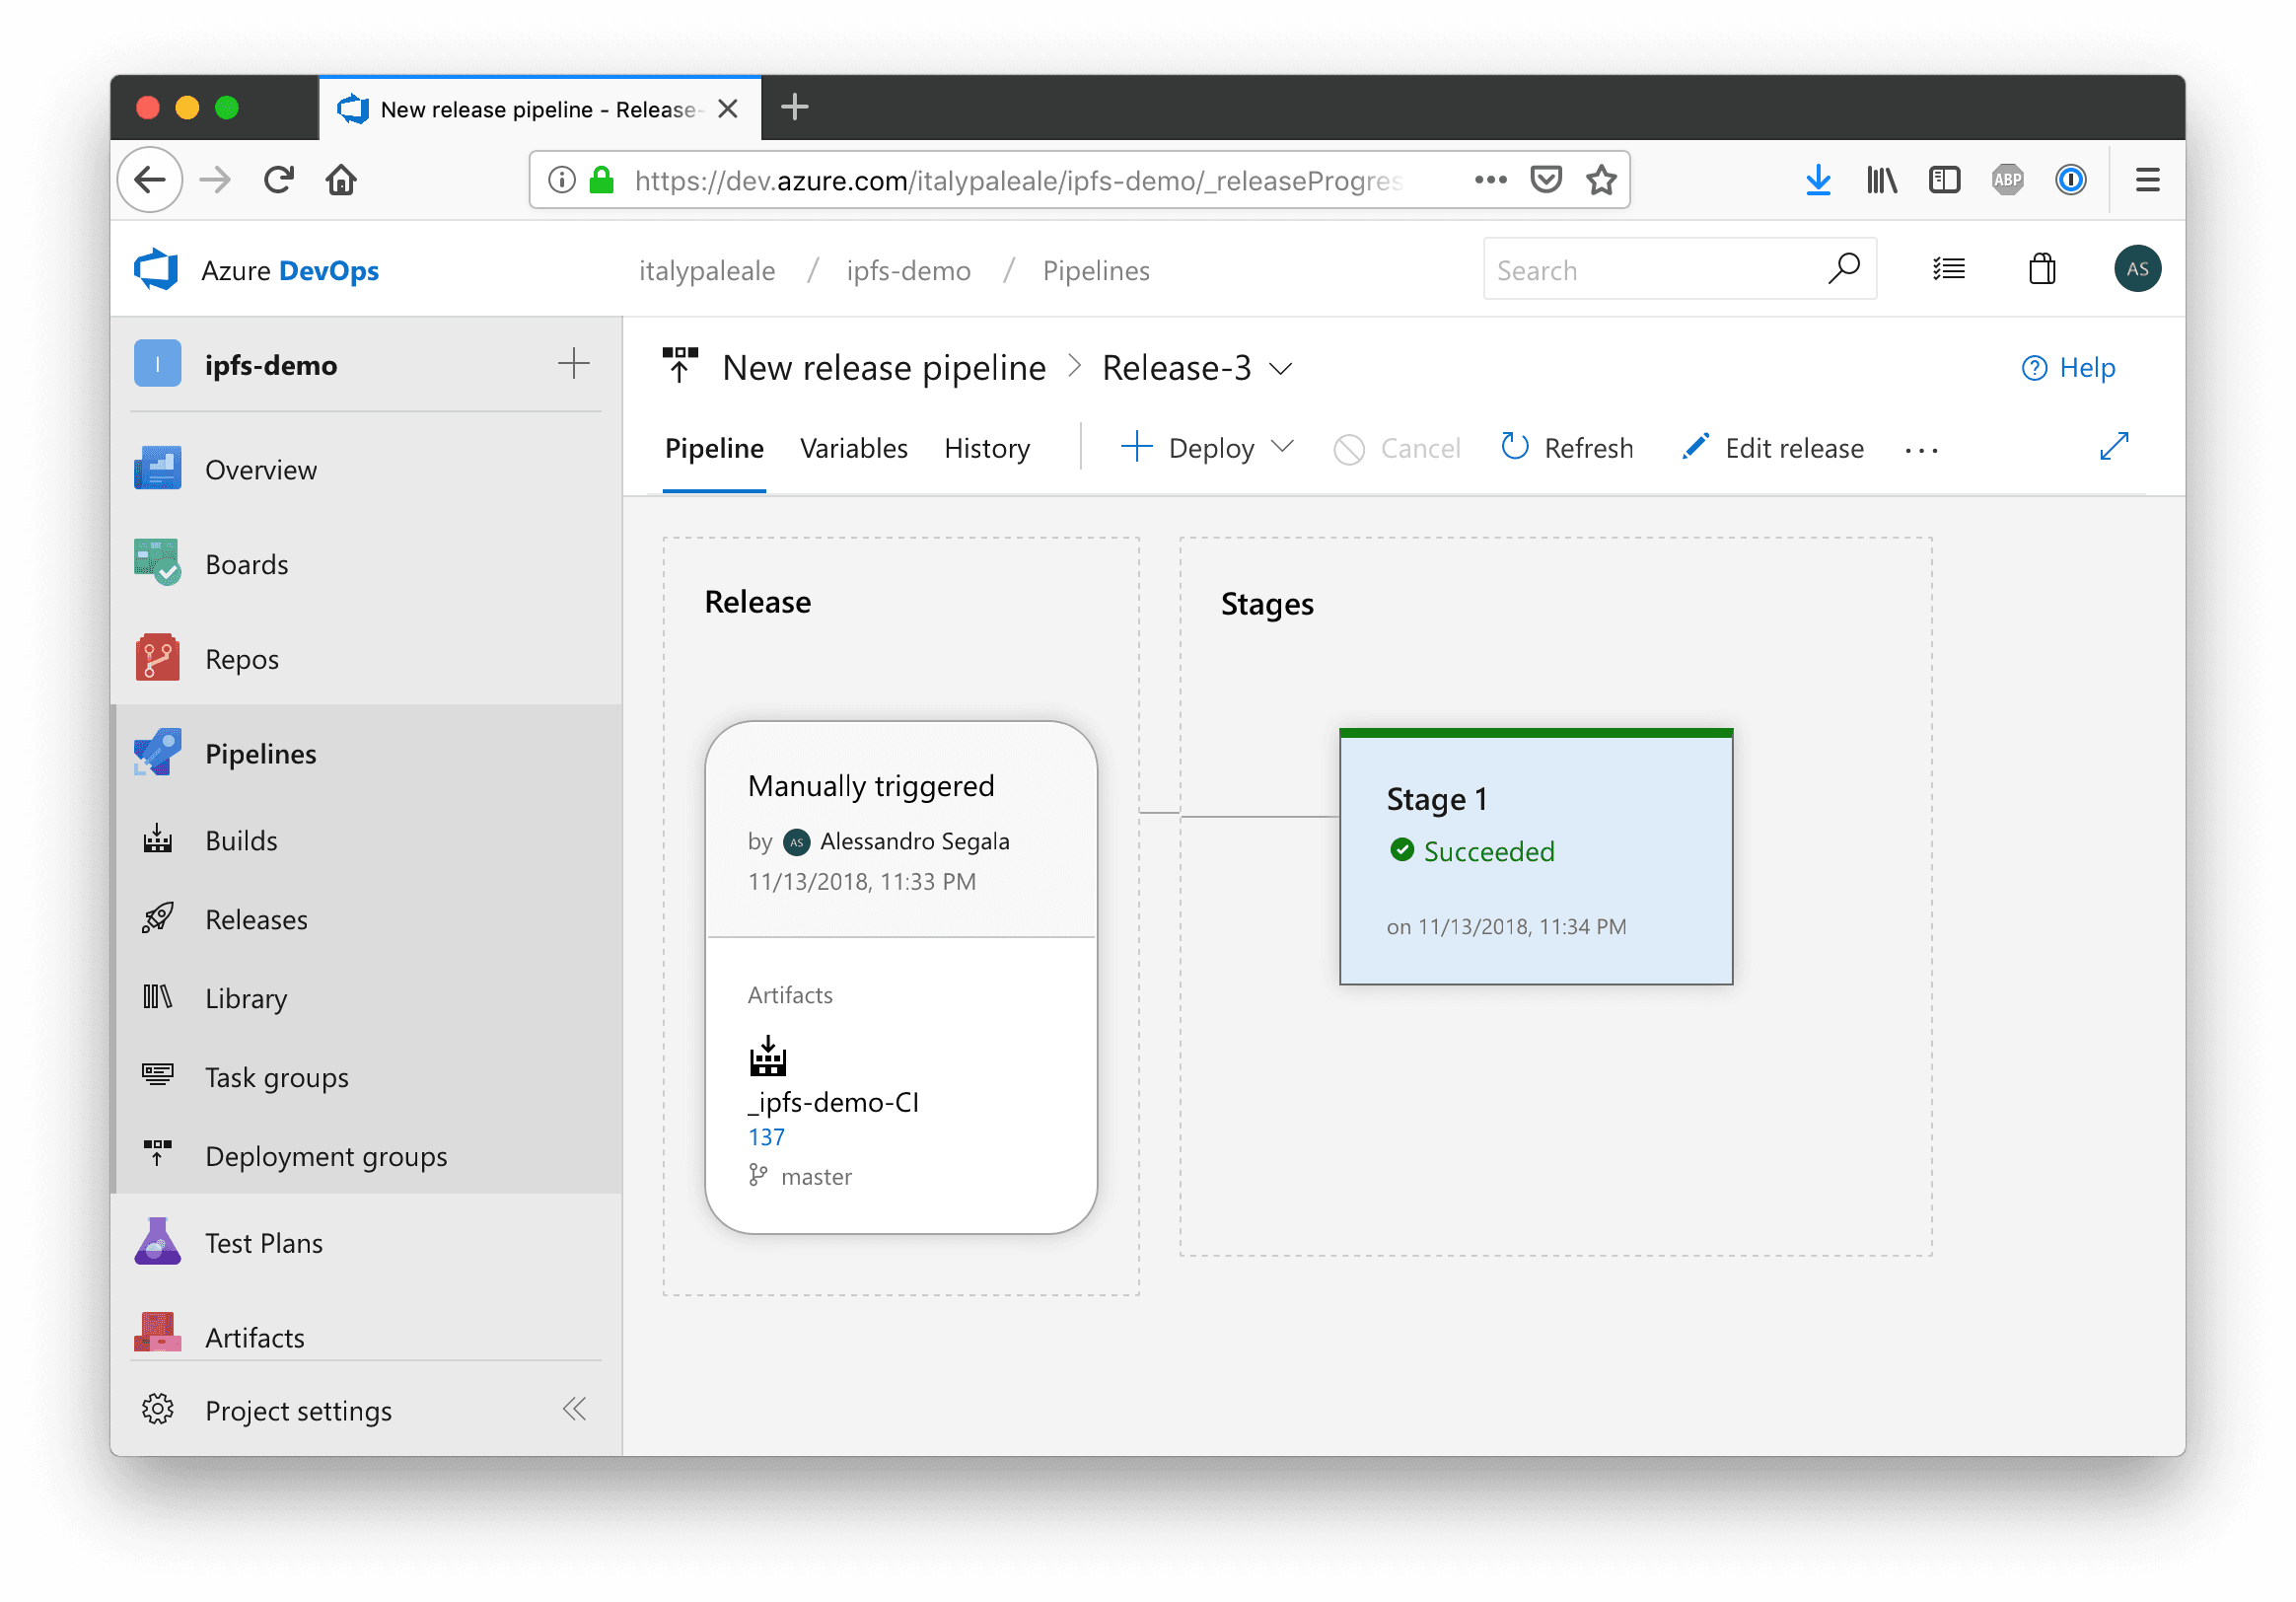Open build number 137 link
This screenshot has height=1602, width=2296.
point(766,1137)
